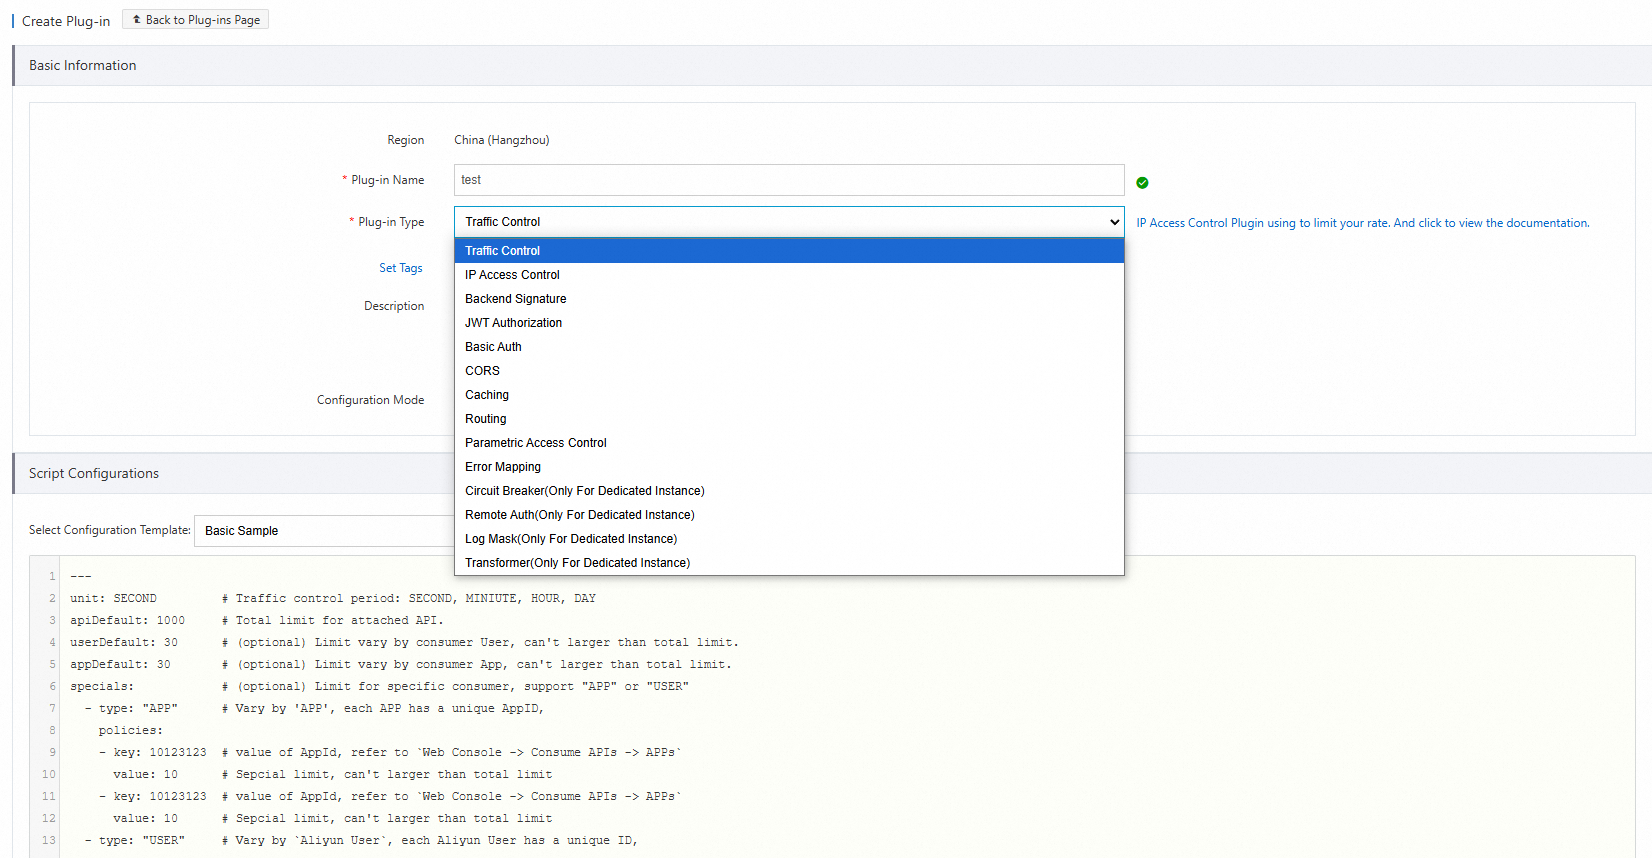Select Routing from the type list
The image size is (1652, 858).
click(486, 419)
